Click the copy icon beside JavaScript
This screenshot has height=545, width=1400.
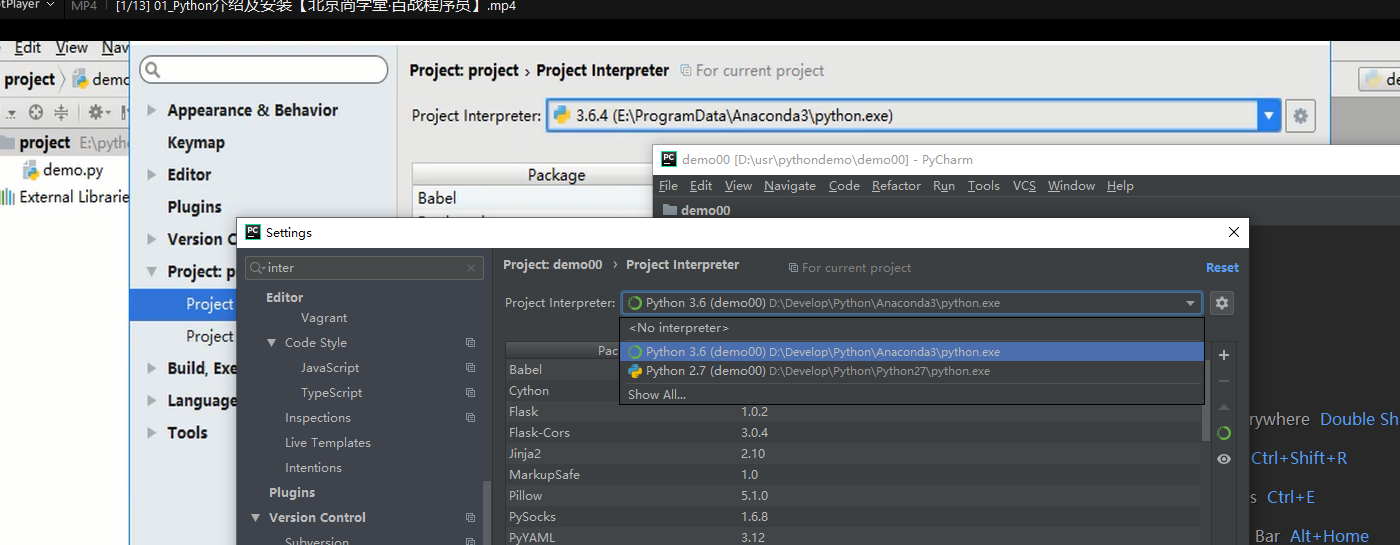pos(470,368)
